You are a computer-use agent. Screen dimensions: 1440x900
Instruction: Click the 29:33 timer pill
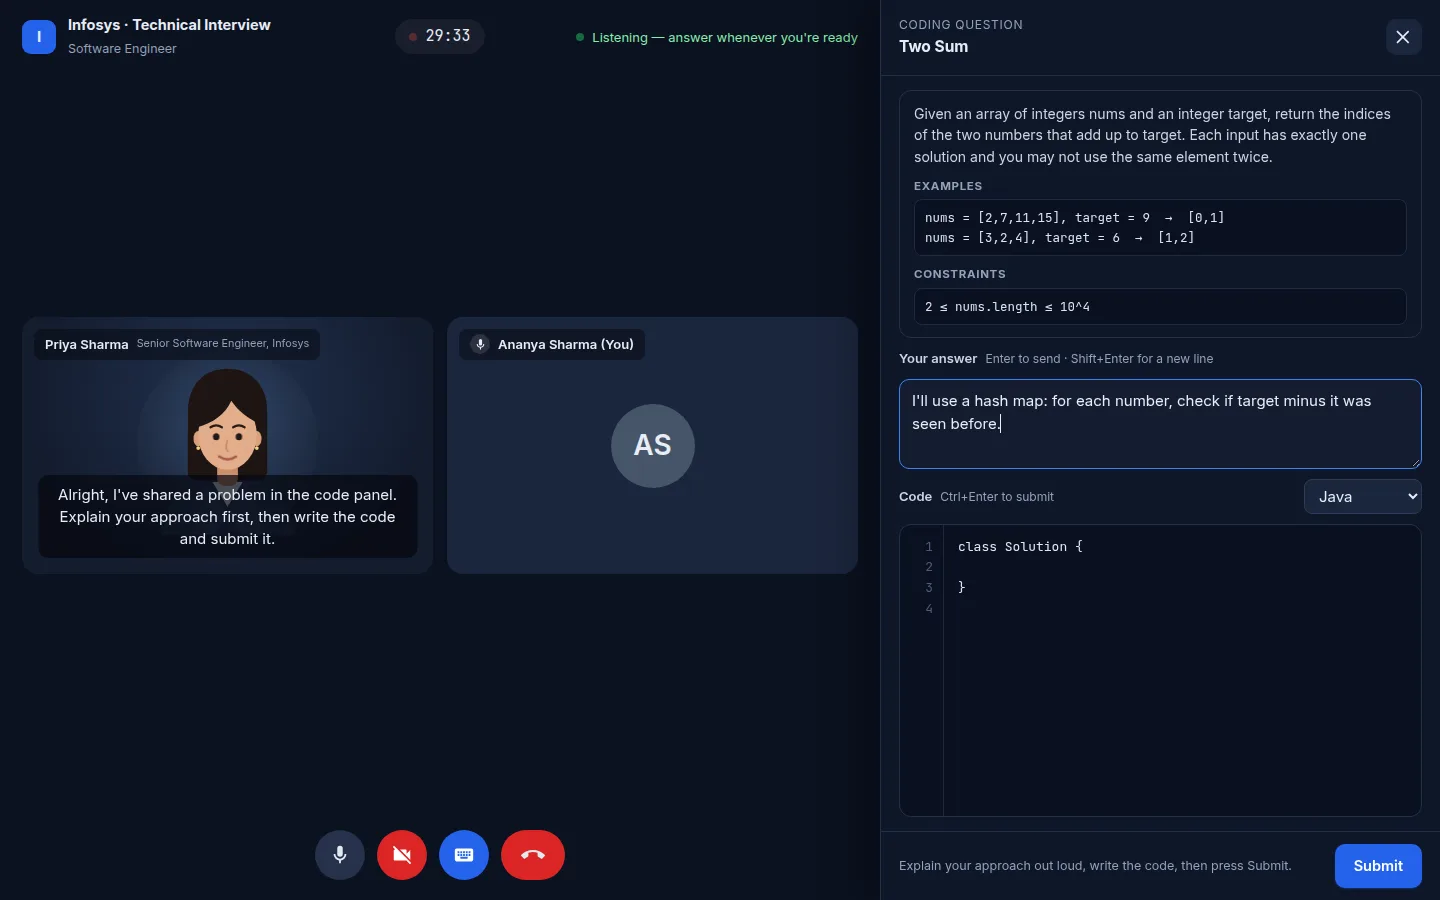440,36
